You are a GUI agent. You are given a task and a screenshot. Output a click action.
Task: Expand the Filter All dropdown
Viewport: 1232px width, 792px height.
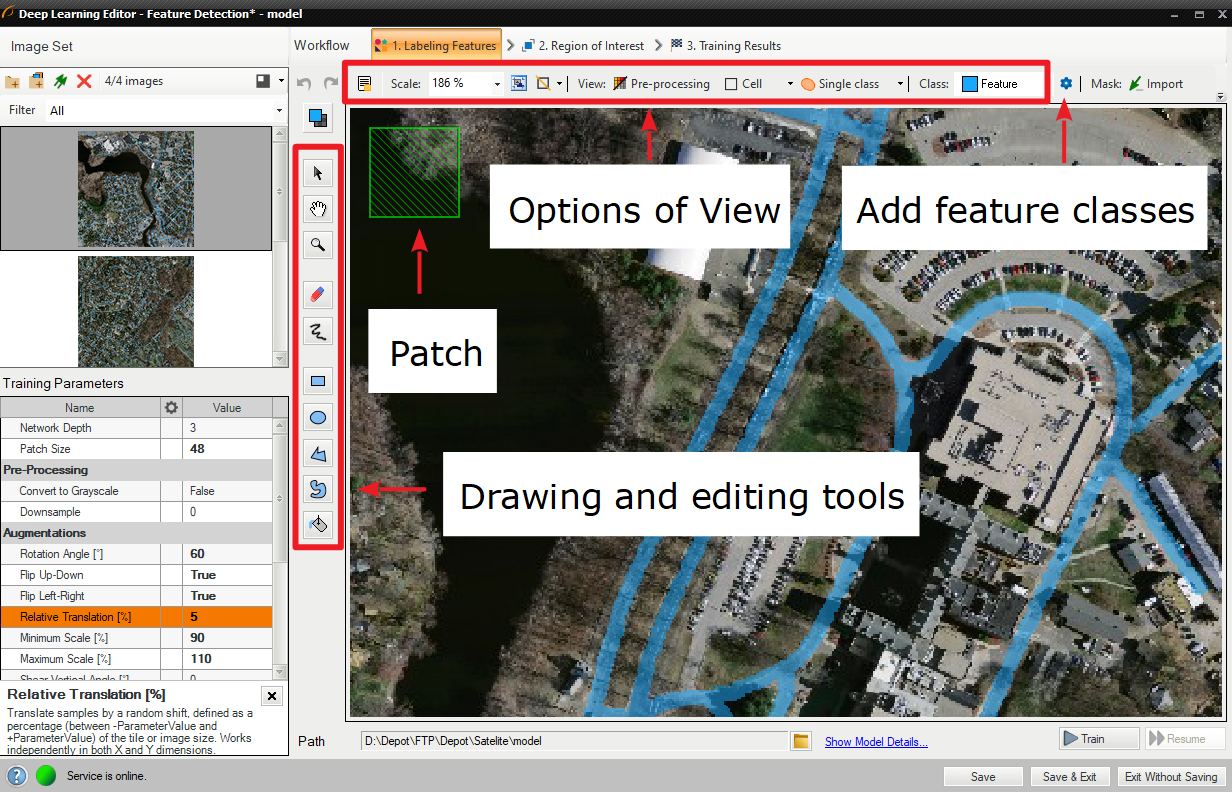[x=279, y=110]
